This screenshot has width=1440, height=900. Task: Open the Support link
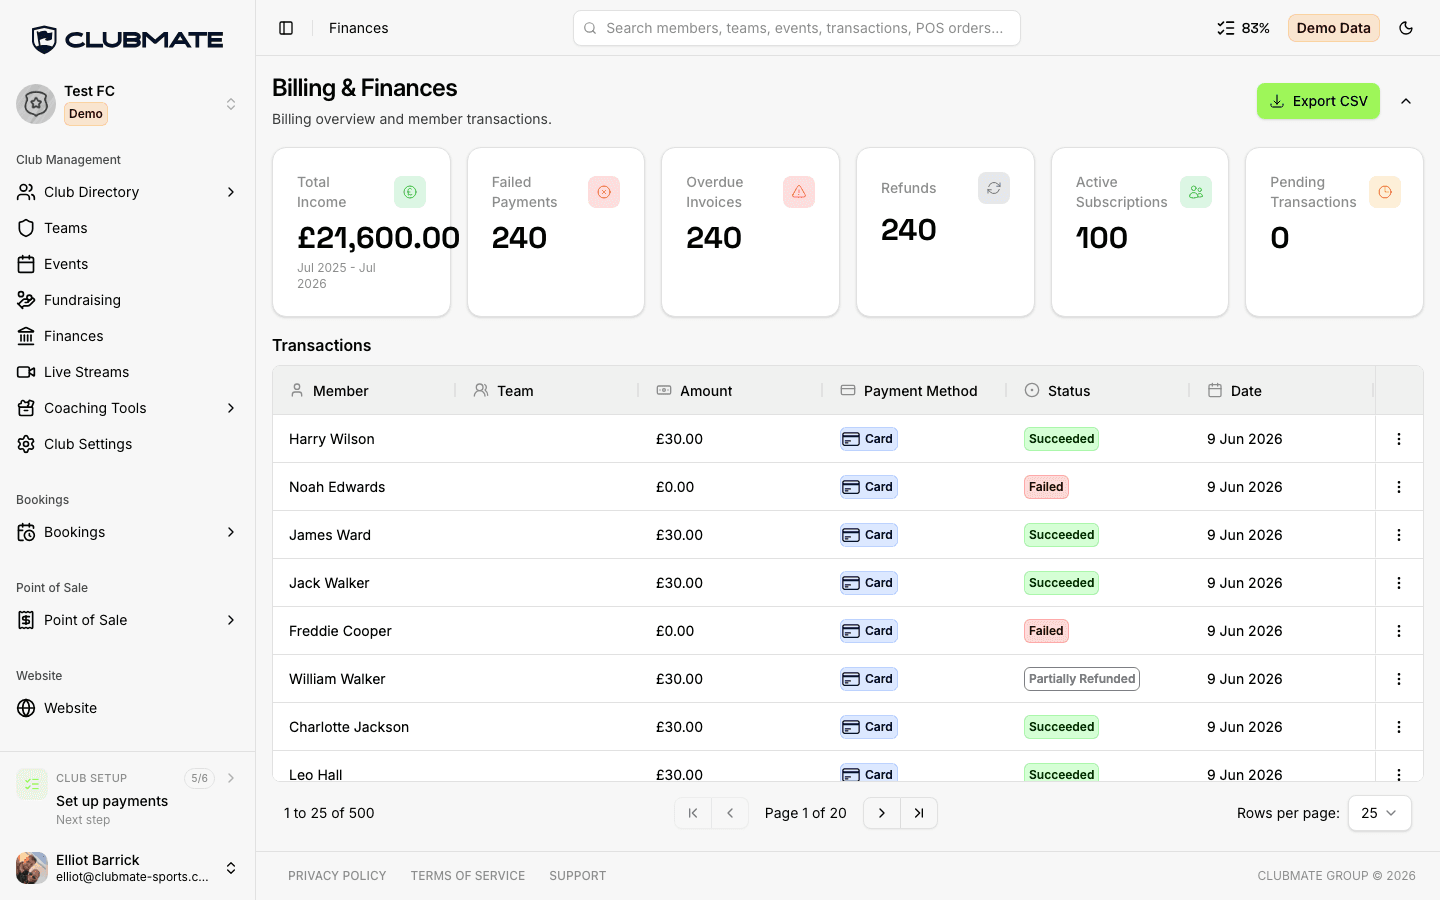[x=578, y=876]
